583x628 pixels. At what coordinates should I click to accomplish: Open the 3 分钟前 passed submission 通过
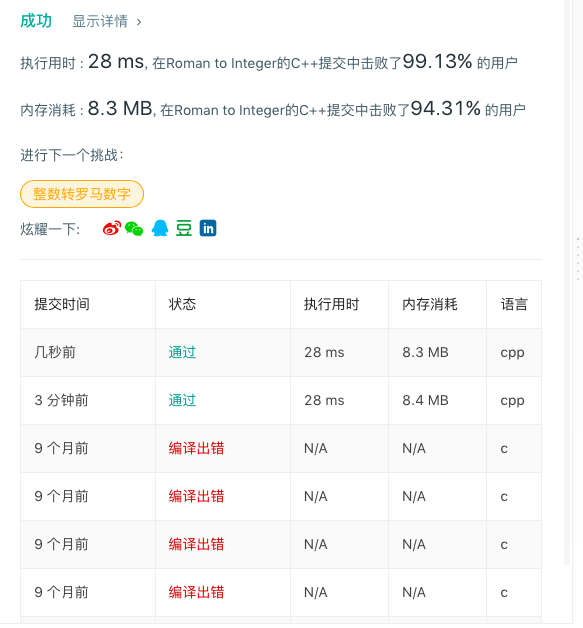pos(182,401)
